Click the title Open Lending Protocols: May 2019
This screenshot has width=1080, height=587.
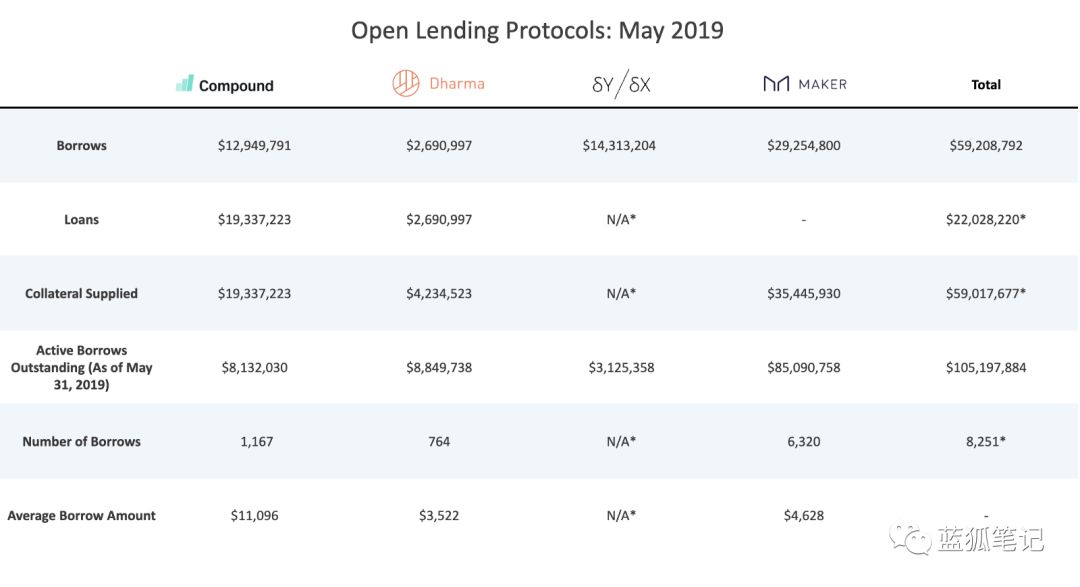coord(537,30)
